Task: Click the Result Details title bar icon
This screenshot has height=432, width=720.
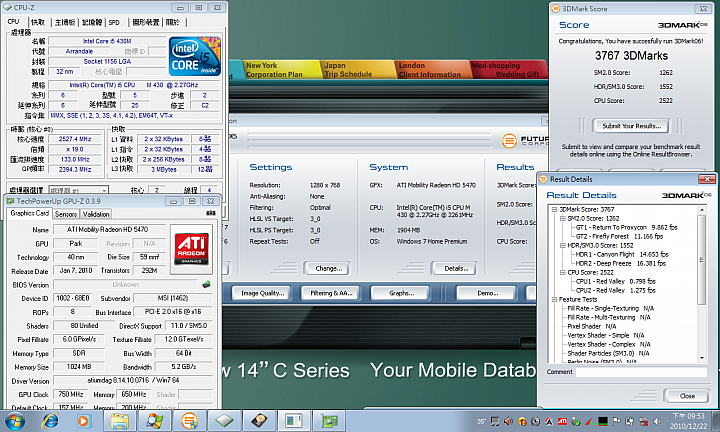Action: (544, 179)
